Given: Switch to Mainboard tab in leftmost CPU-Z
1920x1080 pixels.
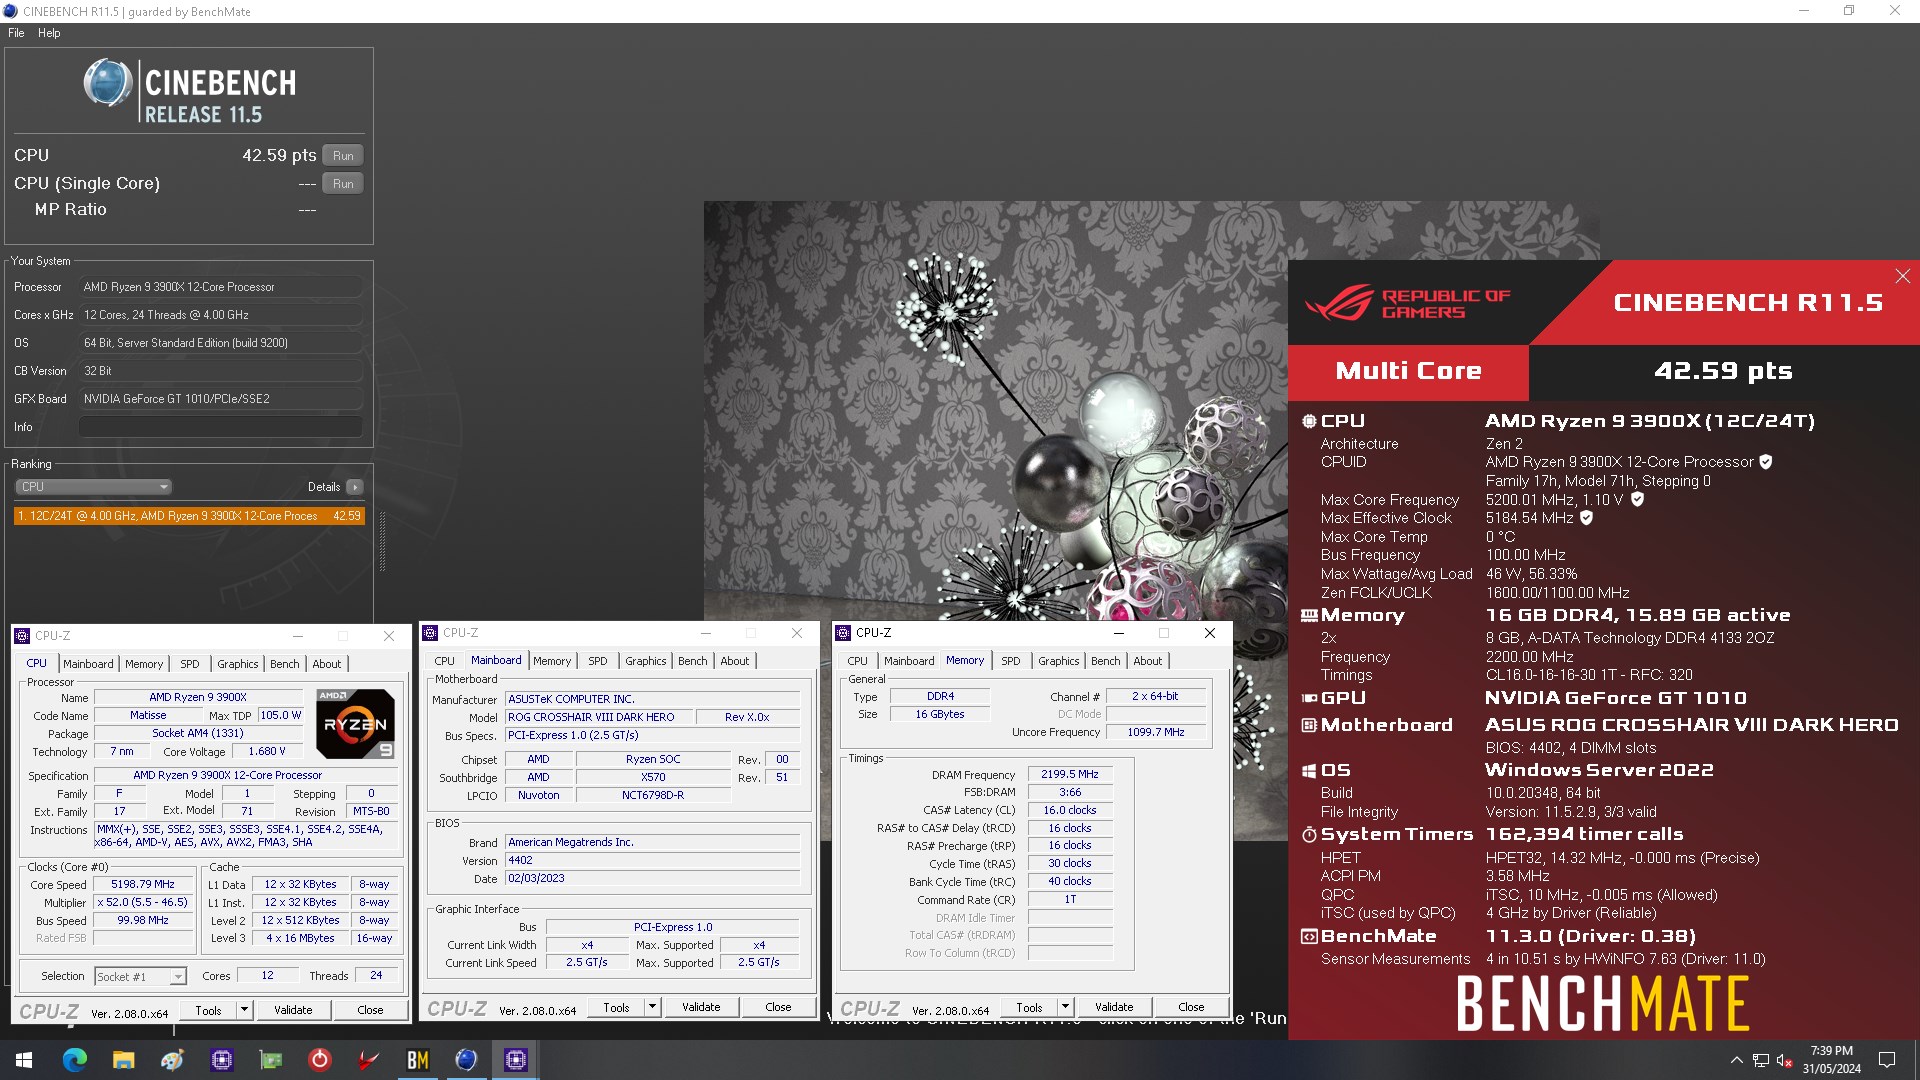Looking at the screenshot, I should pyautogui.click(x=88, y=664).
